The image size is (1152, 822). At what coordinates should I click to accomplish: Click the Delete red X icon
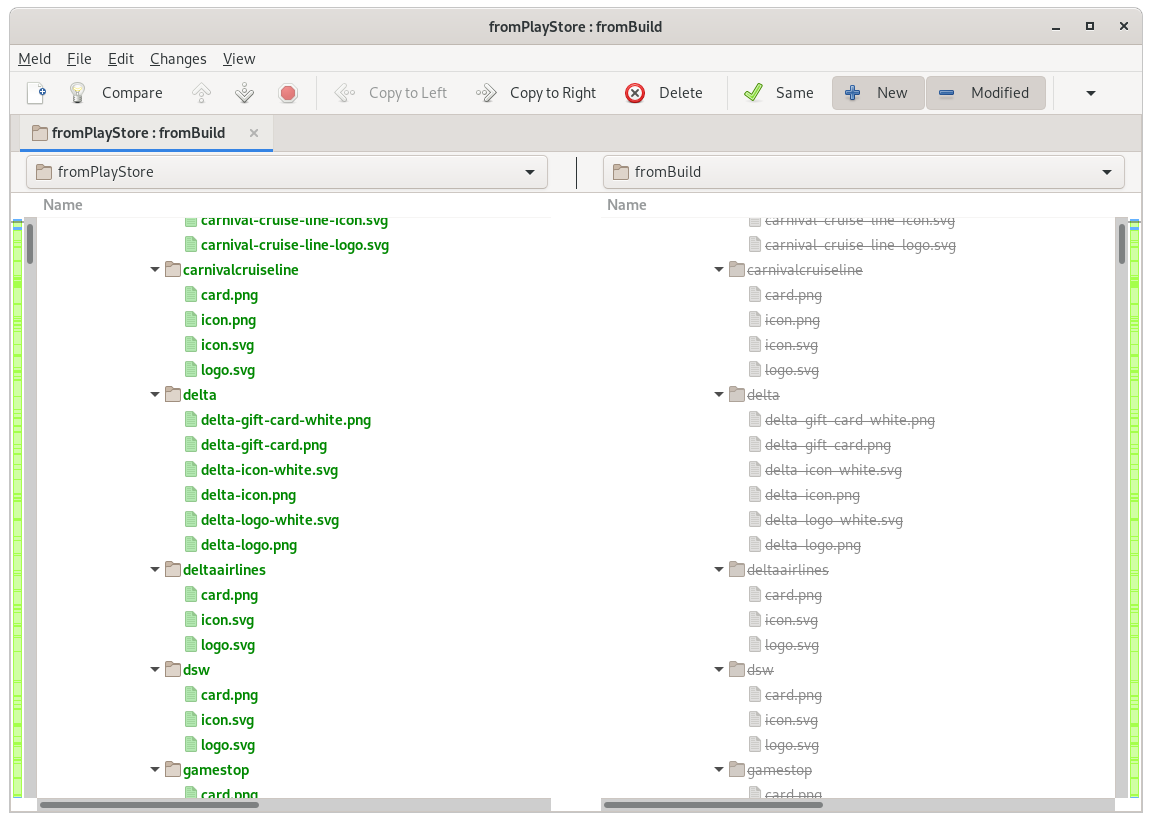pyautogui.click(x=635, y=93)
